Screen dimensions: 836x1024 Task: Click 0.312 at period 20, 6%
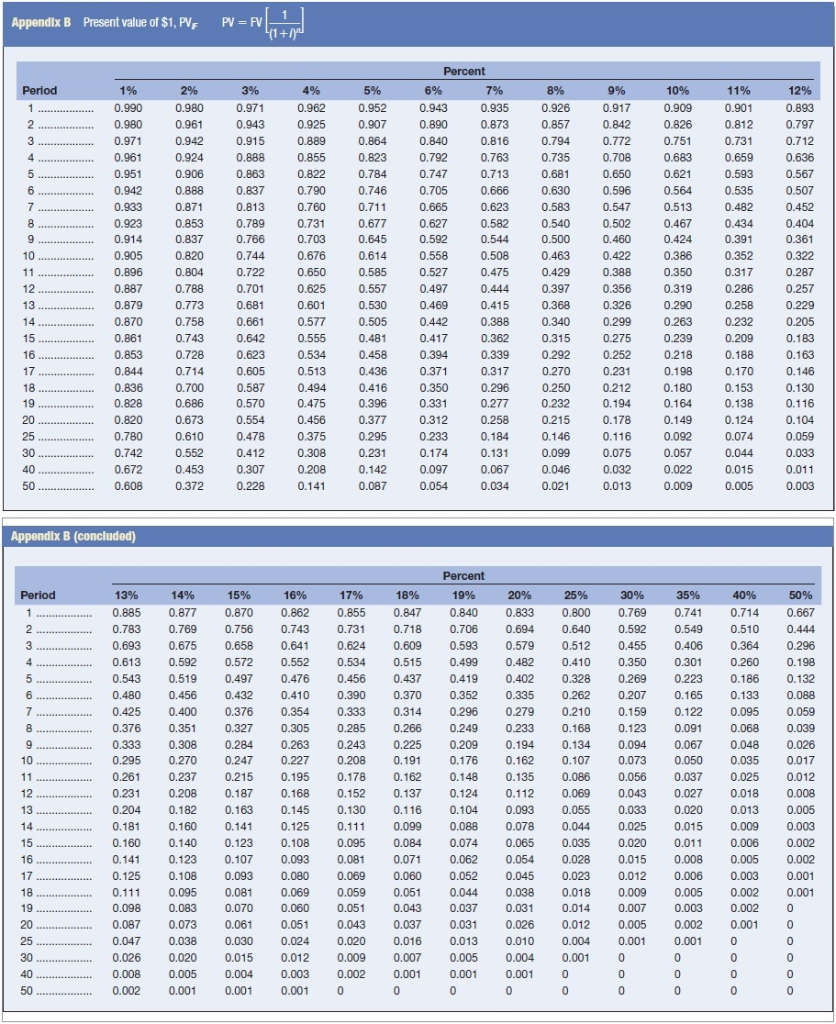[x=433, y=421]
